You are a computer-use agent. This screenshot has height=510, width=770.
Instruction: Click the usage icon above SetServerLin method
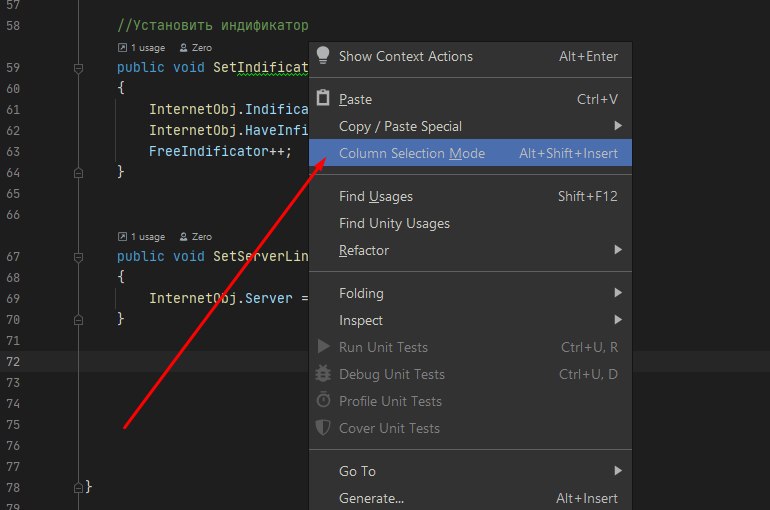(122, 237)
